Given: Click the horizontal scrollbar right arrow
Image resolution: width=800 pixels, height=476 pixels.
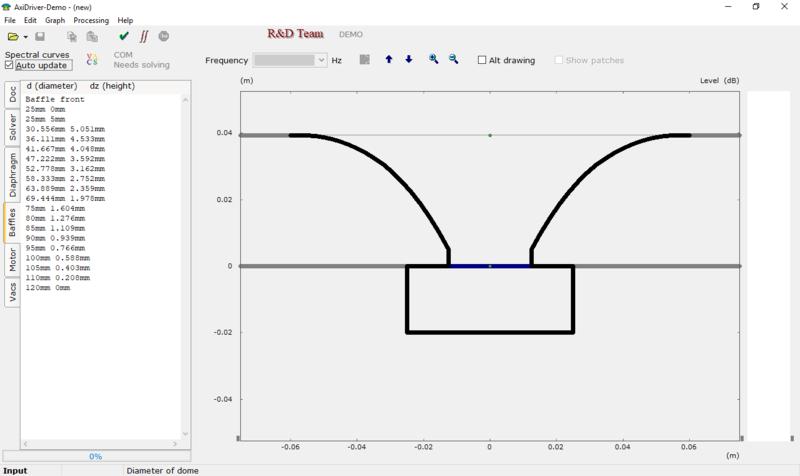Looking at the screenshot, I should coord(175,444).
